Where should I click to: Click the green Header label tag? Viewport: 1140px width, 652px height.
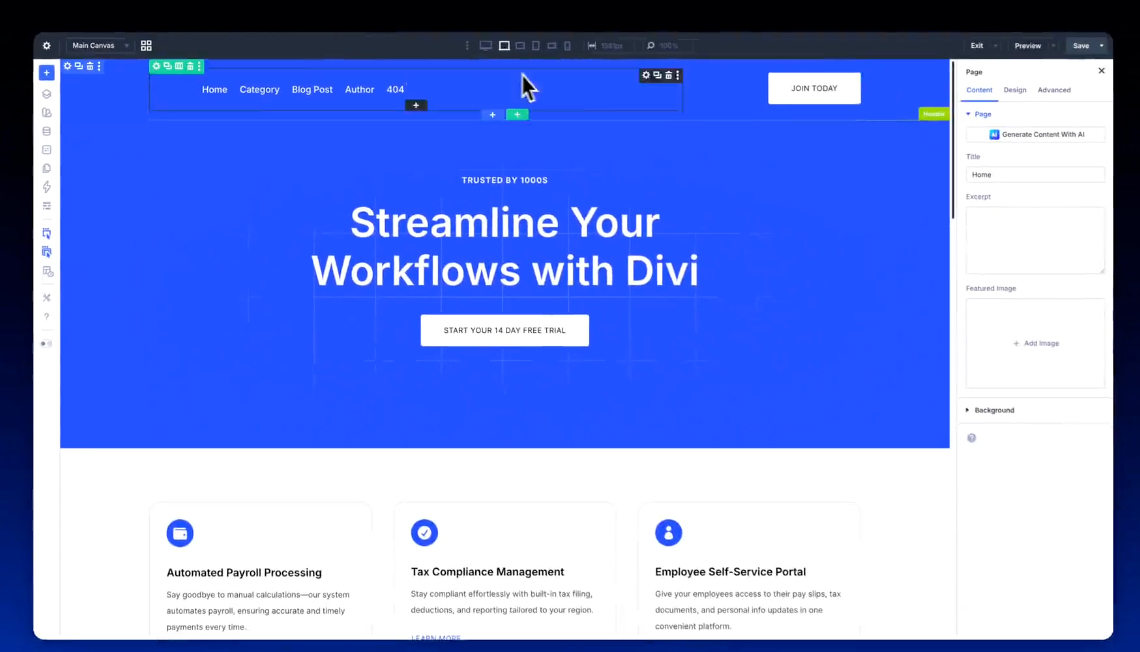point(934,114)
